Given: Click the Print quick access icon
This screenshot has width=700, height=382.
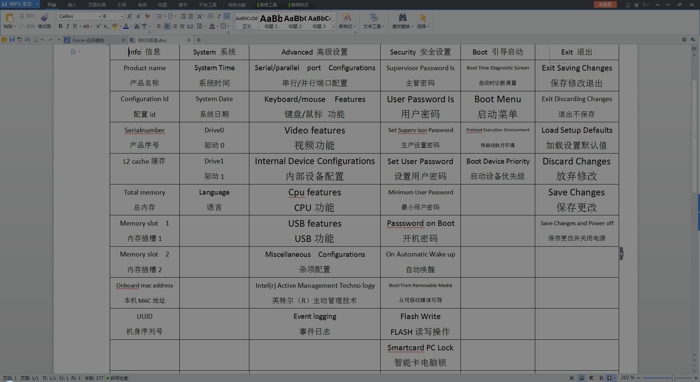Looking at the screenshot, I should coord(27,40).
